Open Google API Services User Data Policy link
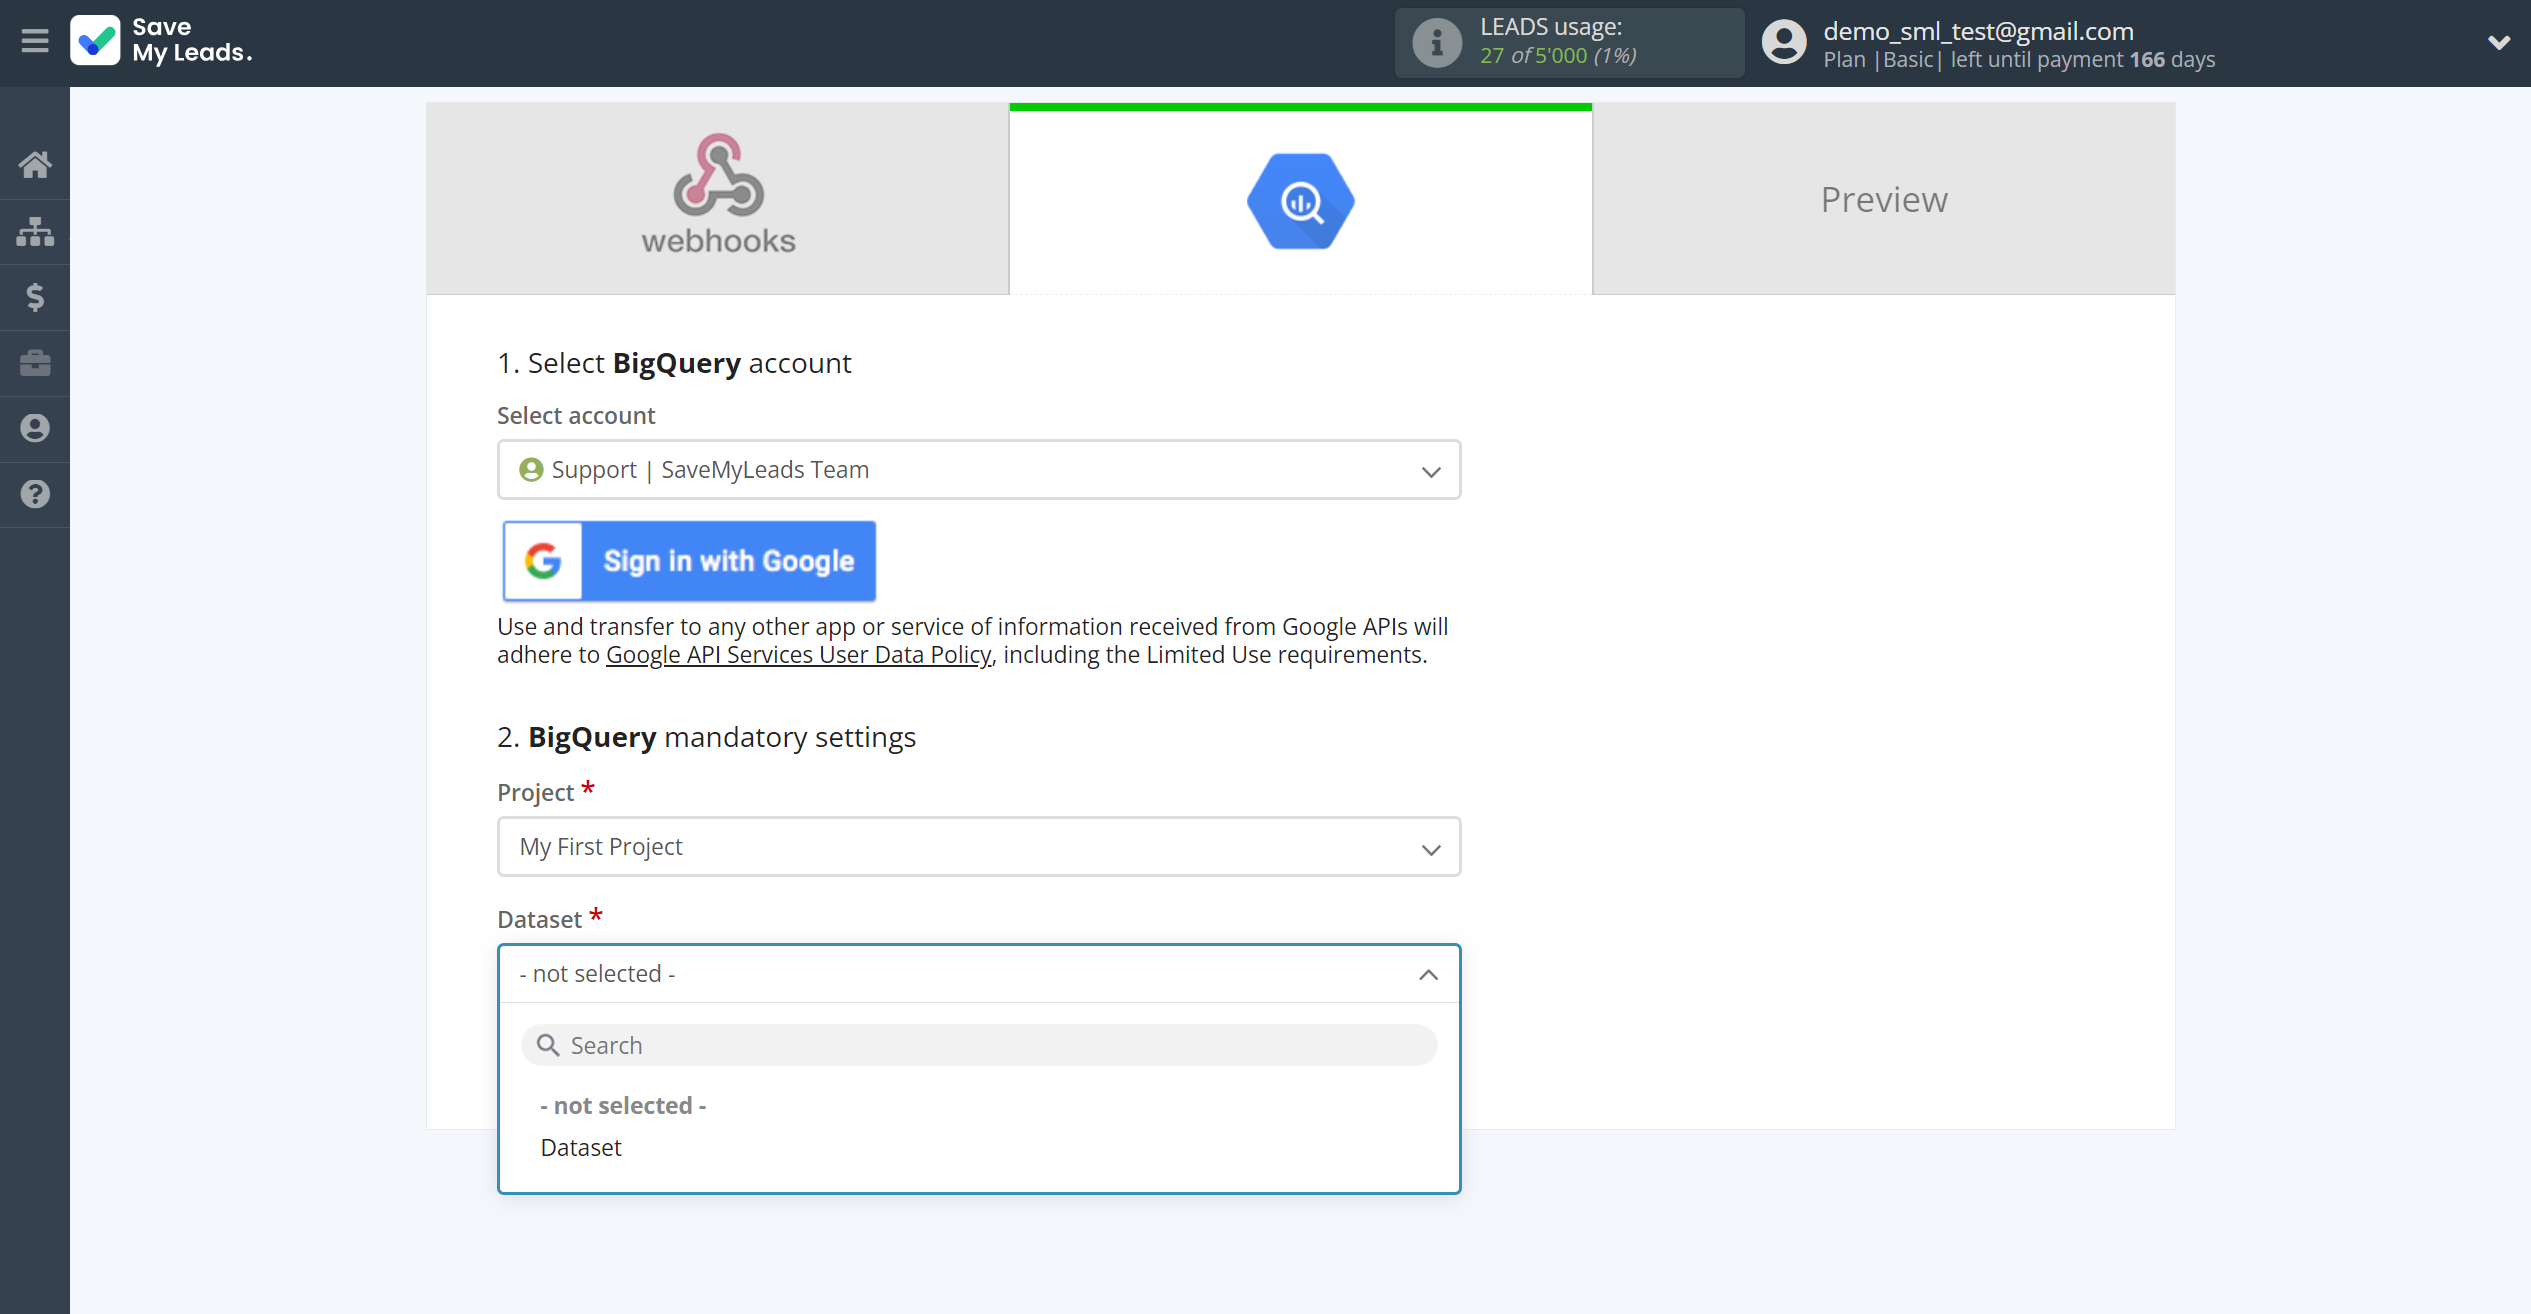The height and width of the screenshot is (1314, 2531). click(x=798, y=655)
